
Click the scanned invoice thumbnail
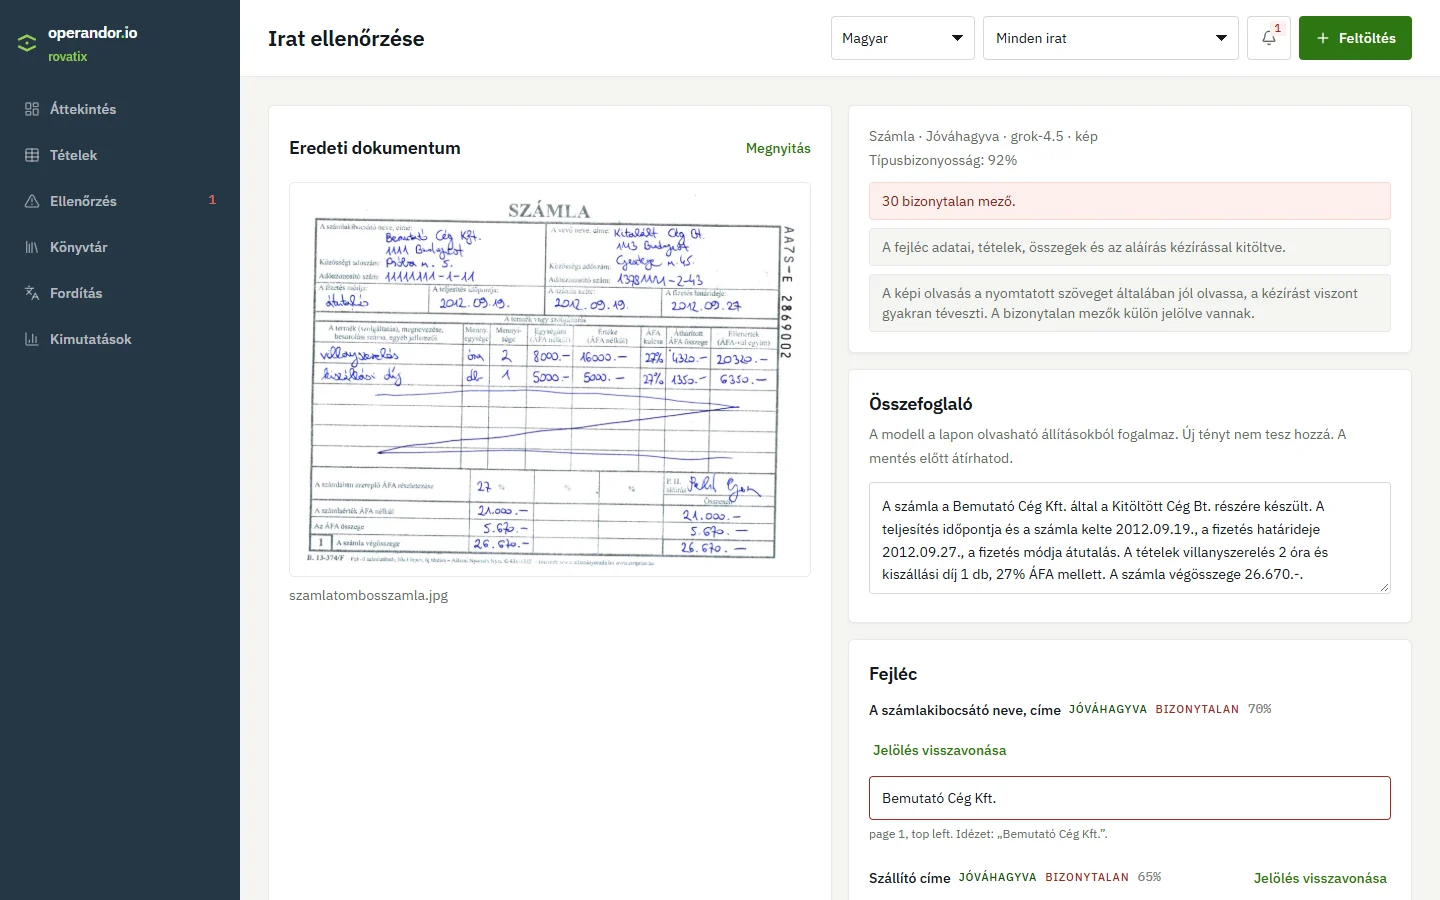550,380
